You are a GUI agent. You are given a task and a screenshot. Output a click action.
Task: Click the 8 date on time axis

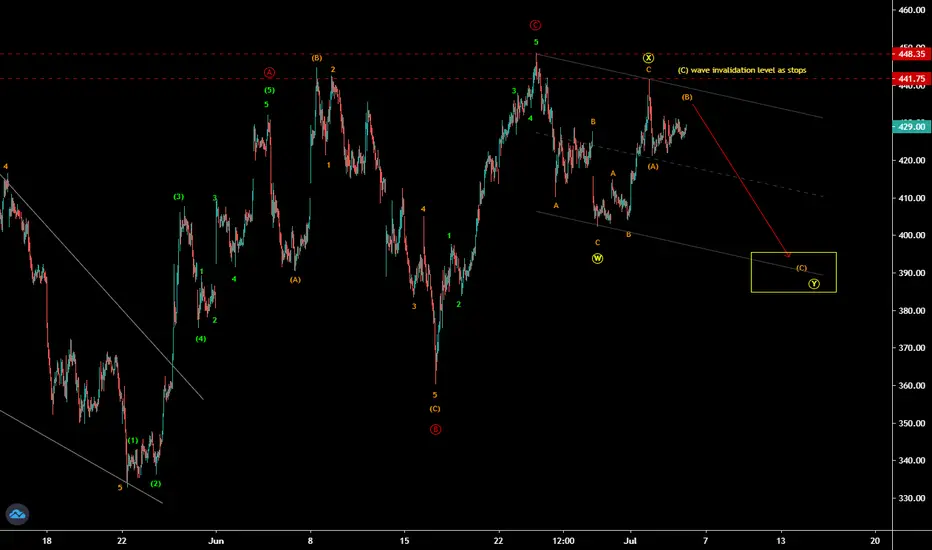[310, 541]
